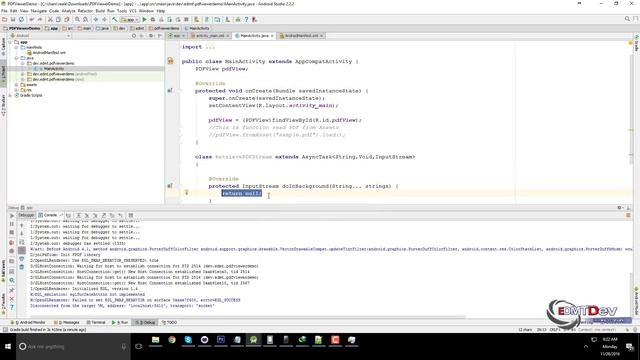Image resolution: width=640 pixels, height=360 pixels.
Task: Click the Save All disk icon
Action: (x=13, y=20)
